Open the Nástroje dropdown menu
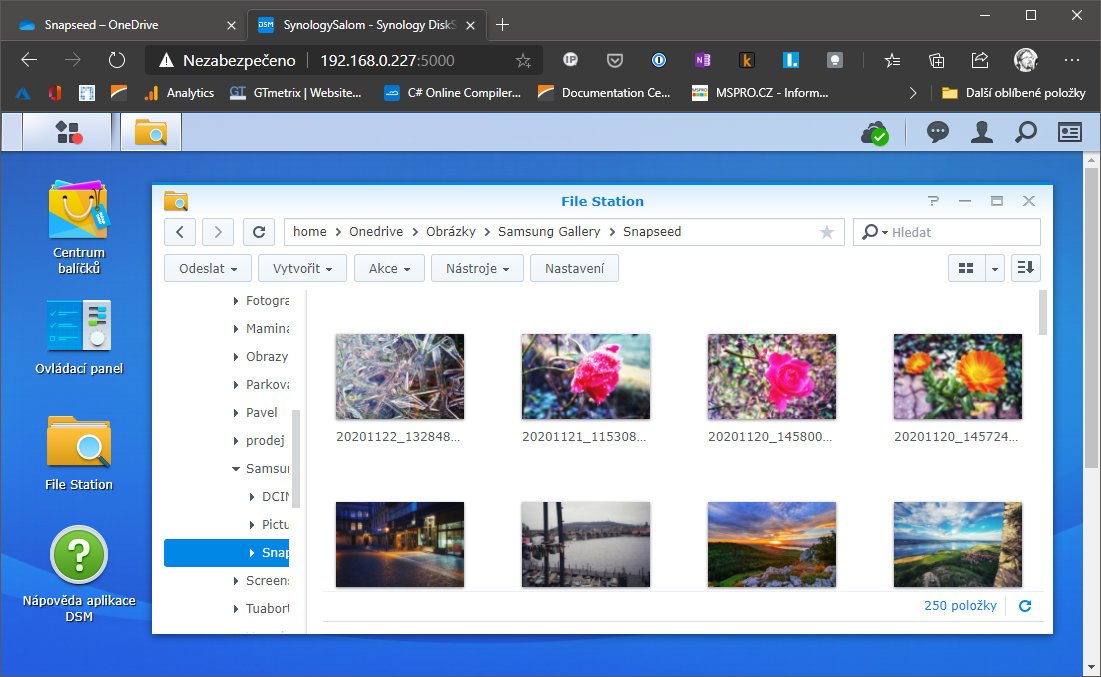 477,268
